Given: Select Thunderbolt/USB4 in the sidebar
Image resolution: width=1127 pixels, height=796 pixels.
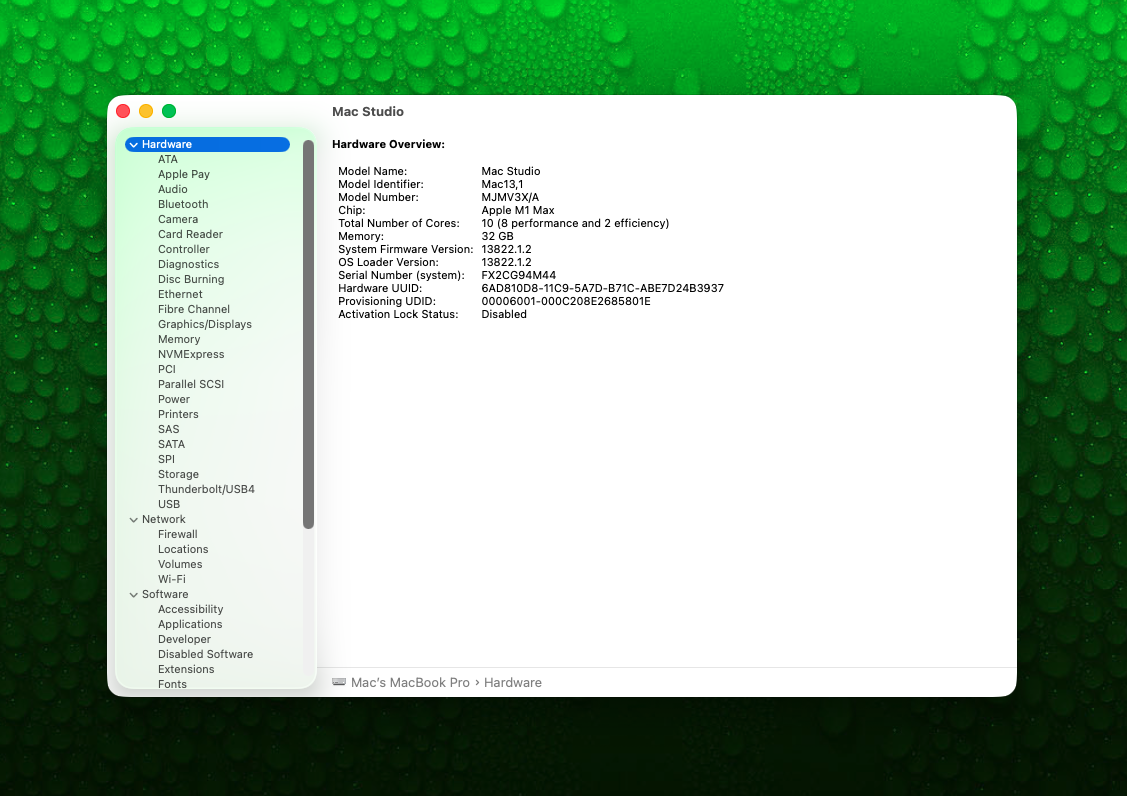Looking at the screenshot, I should 206,489.
